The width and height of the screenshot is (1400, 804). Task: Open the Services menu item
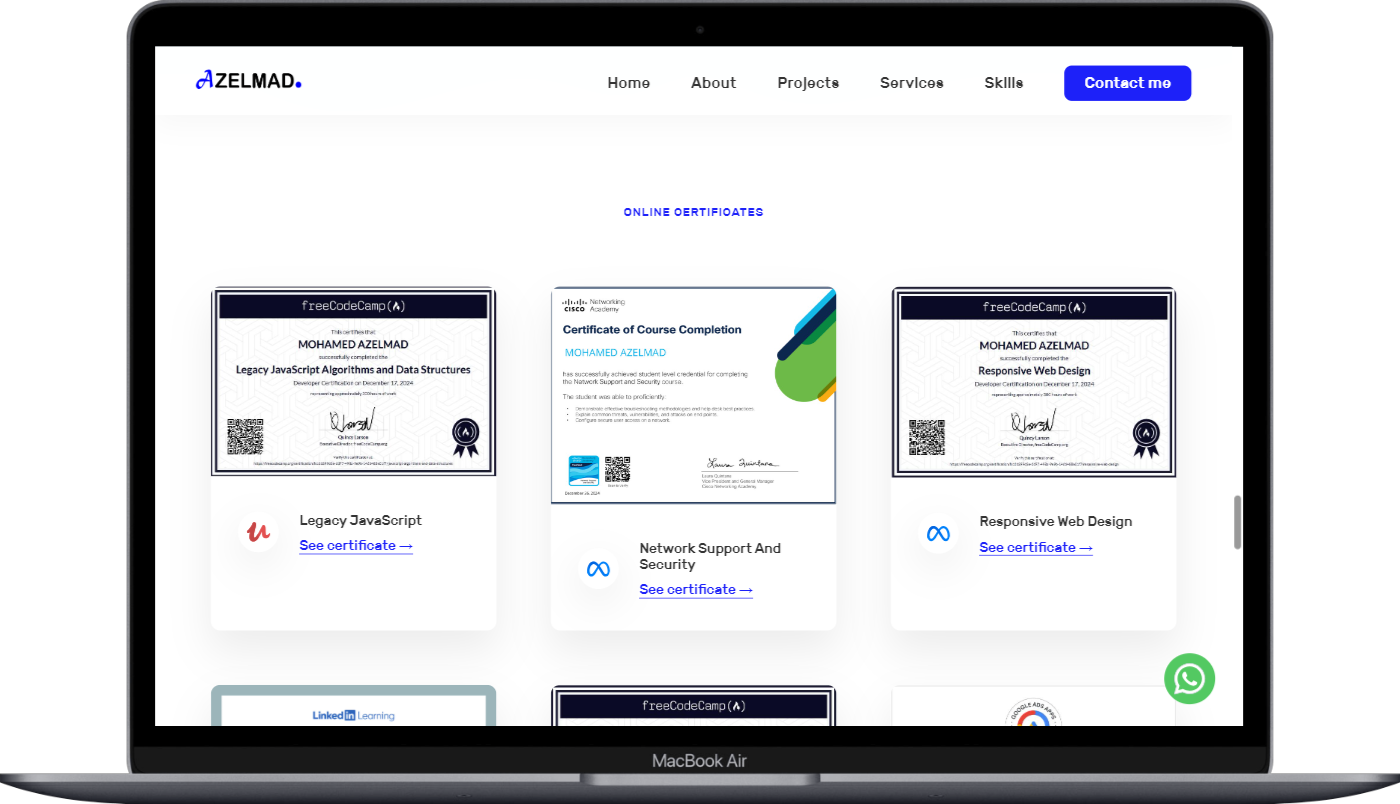click(911, 83)
